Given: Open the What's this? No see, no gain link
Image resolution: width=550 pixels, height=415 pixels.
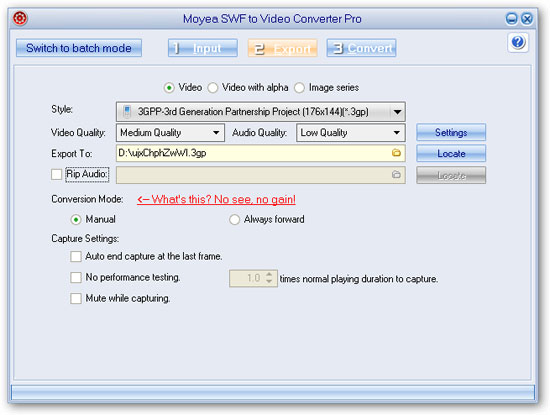Looking at the screenshot, I should click(216, 200).
